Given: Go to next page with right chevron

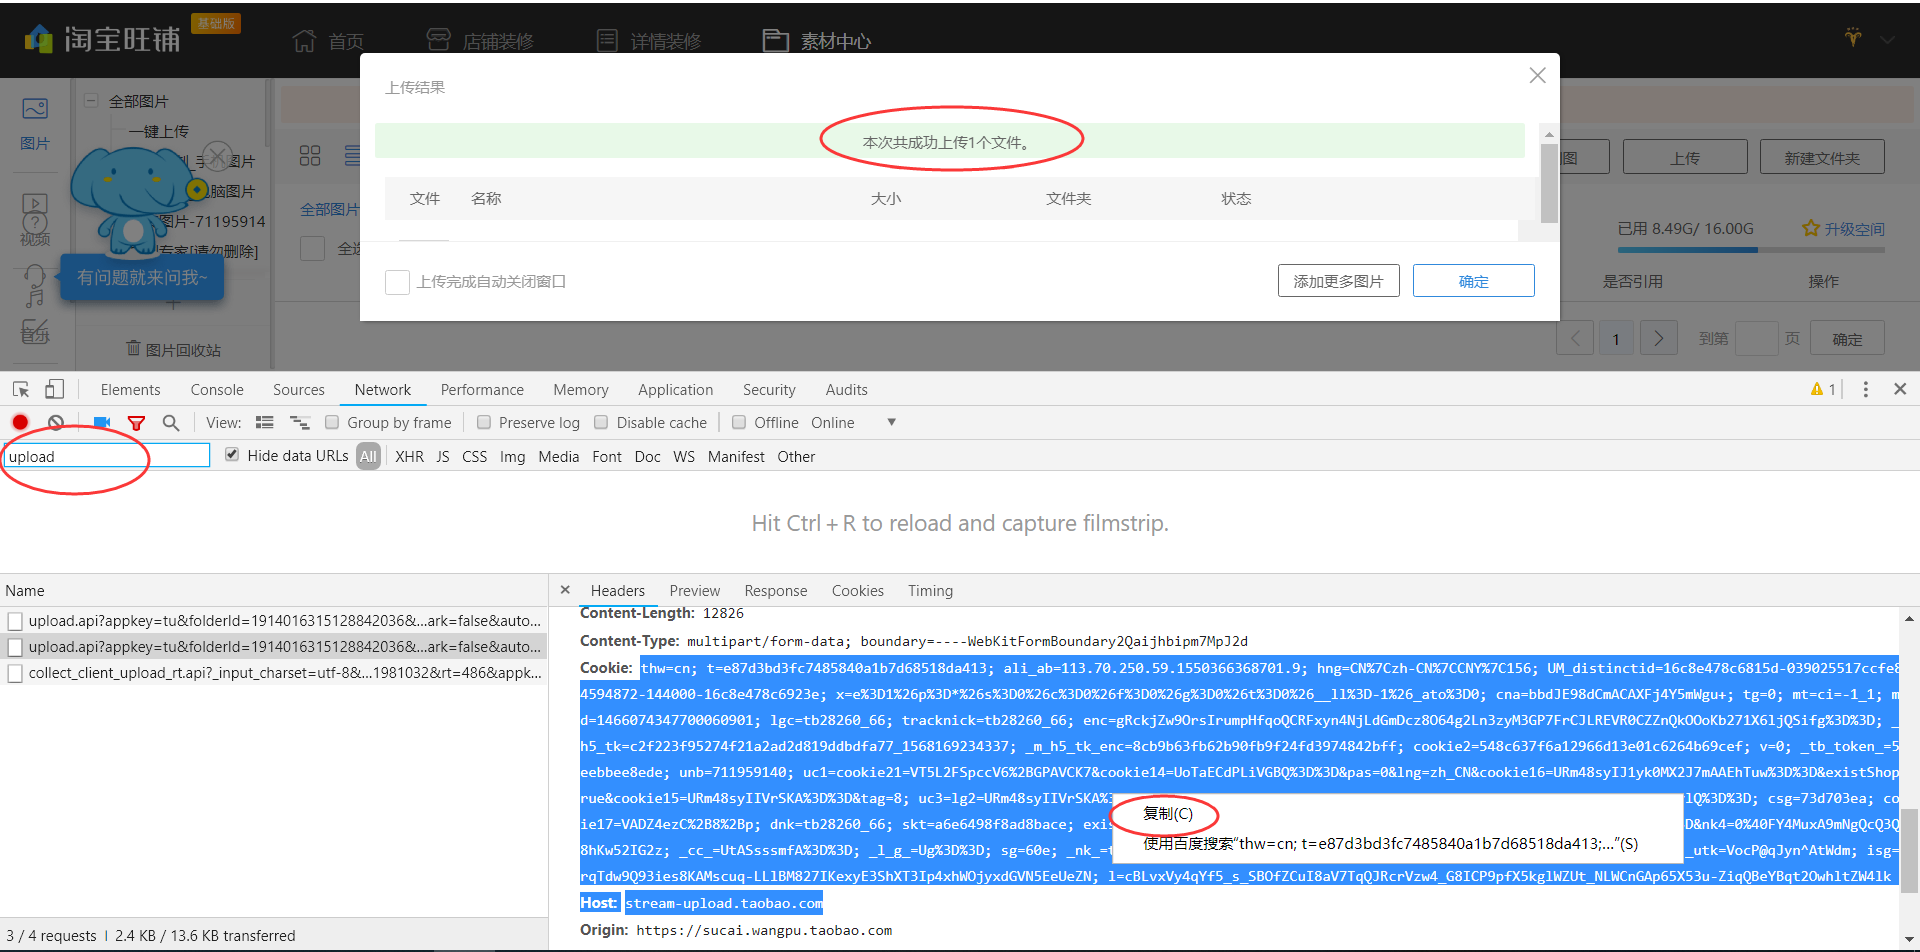Looking at the screenshot, I should pos(1658,338).
